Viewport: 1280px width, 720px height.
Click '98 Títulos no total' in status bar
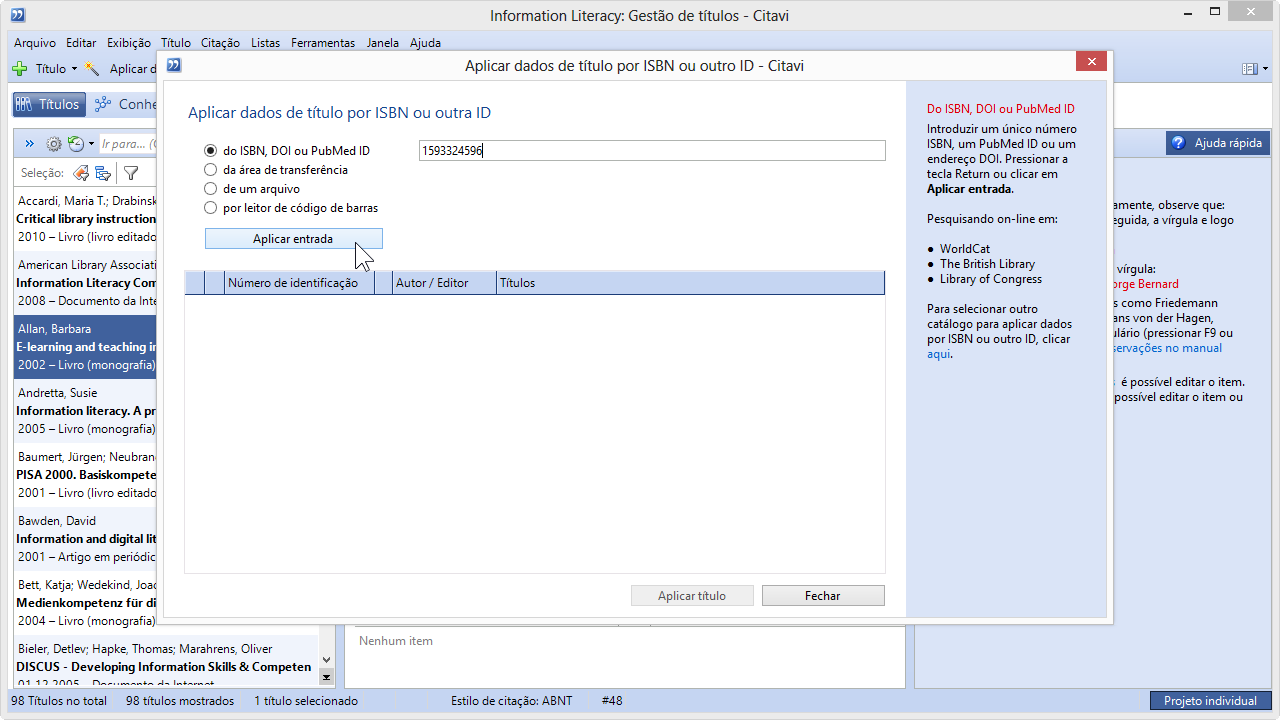tap(59, 701)
